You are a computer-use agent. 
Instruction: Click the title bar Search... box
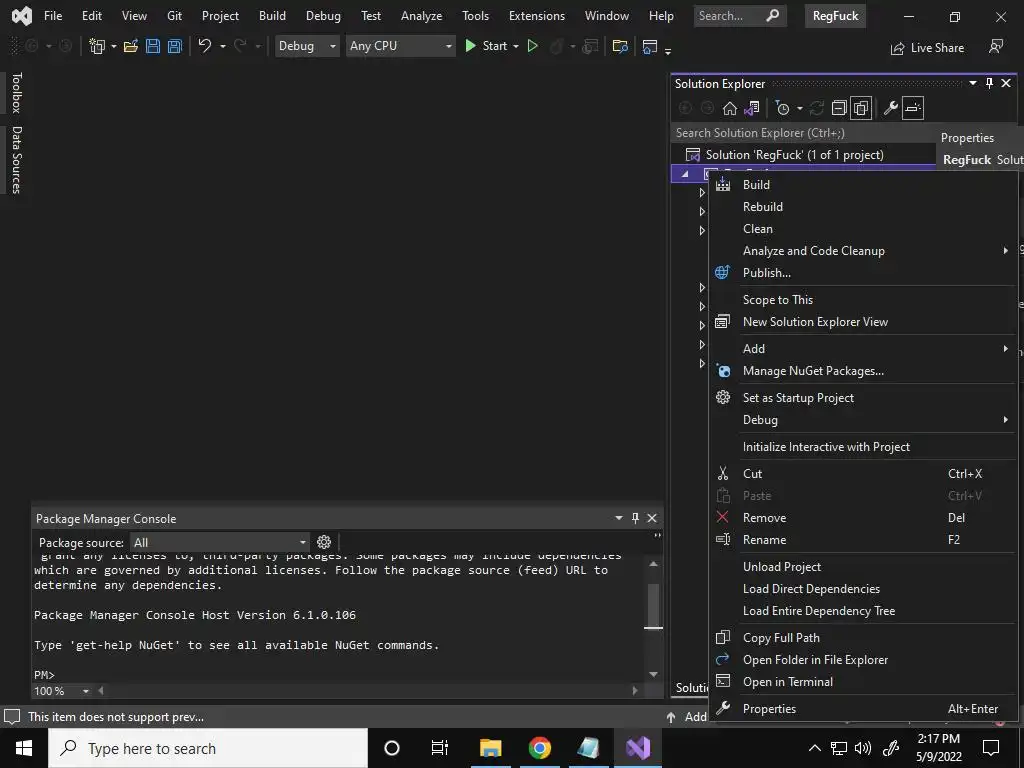pos(740,16)
